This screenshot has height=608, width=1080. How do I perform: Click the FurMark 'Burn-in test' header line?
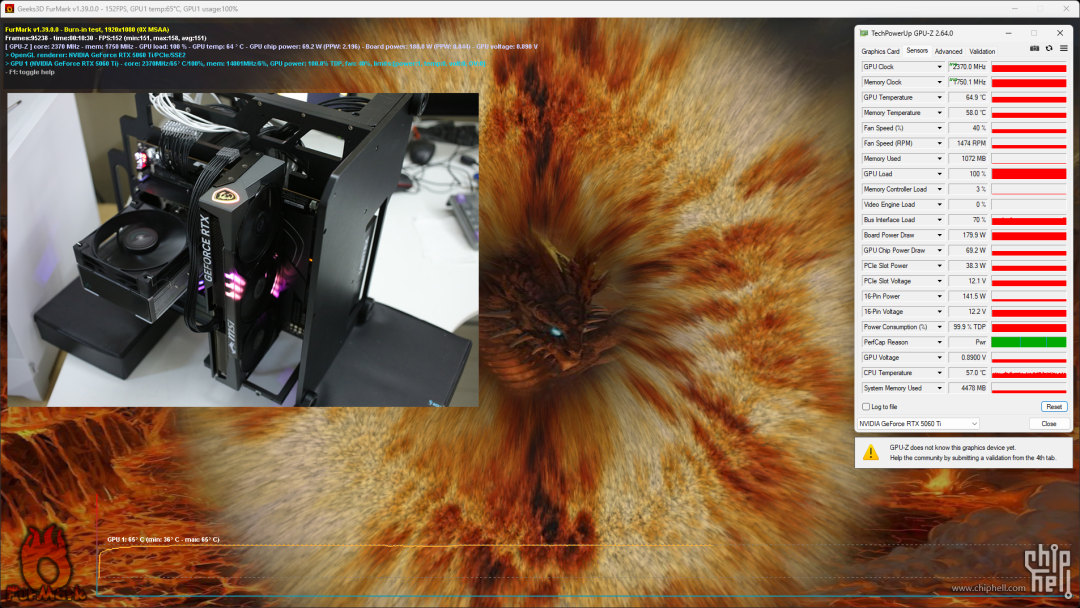click(x=87, y=30)
